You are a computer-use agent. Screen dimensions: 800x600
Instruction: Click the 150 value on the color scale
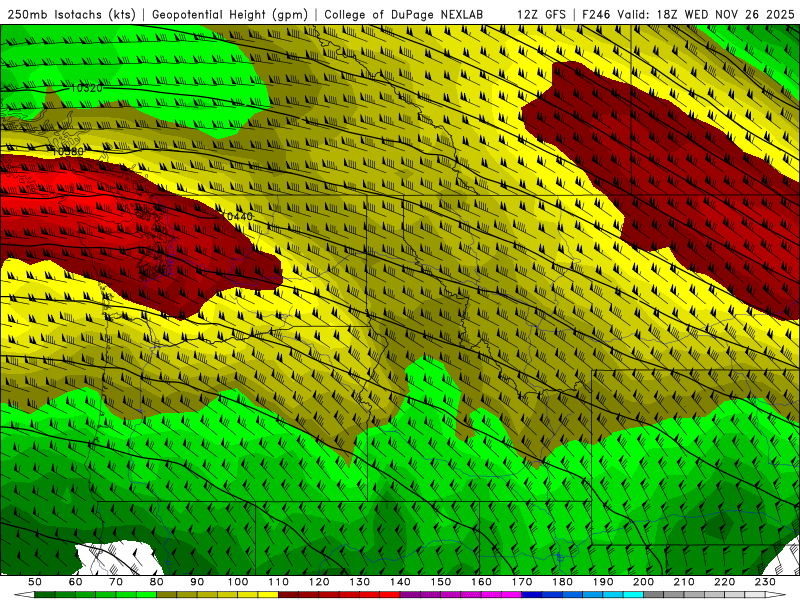[441, 582]
